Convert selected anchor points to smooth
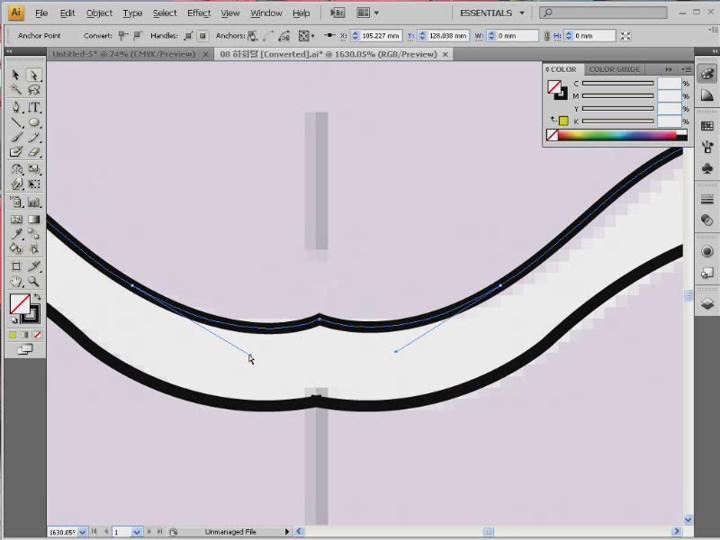Image resolution: width=720 pixels, height=540 pixels. tap(137, 35)
